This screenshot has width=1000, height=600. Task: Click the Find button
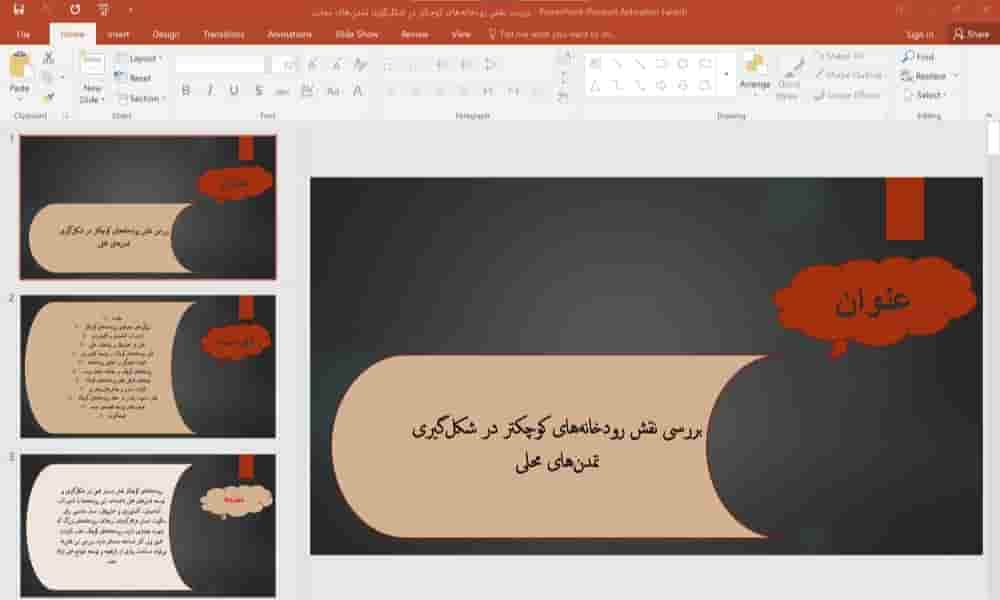[x=918, y=57]
